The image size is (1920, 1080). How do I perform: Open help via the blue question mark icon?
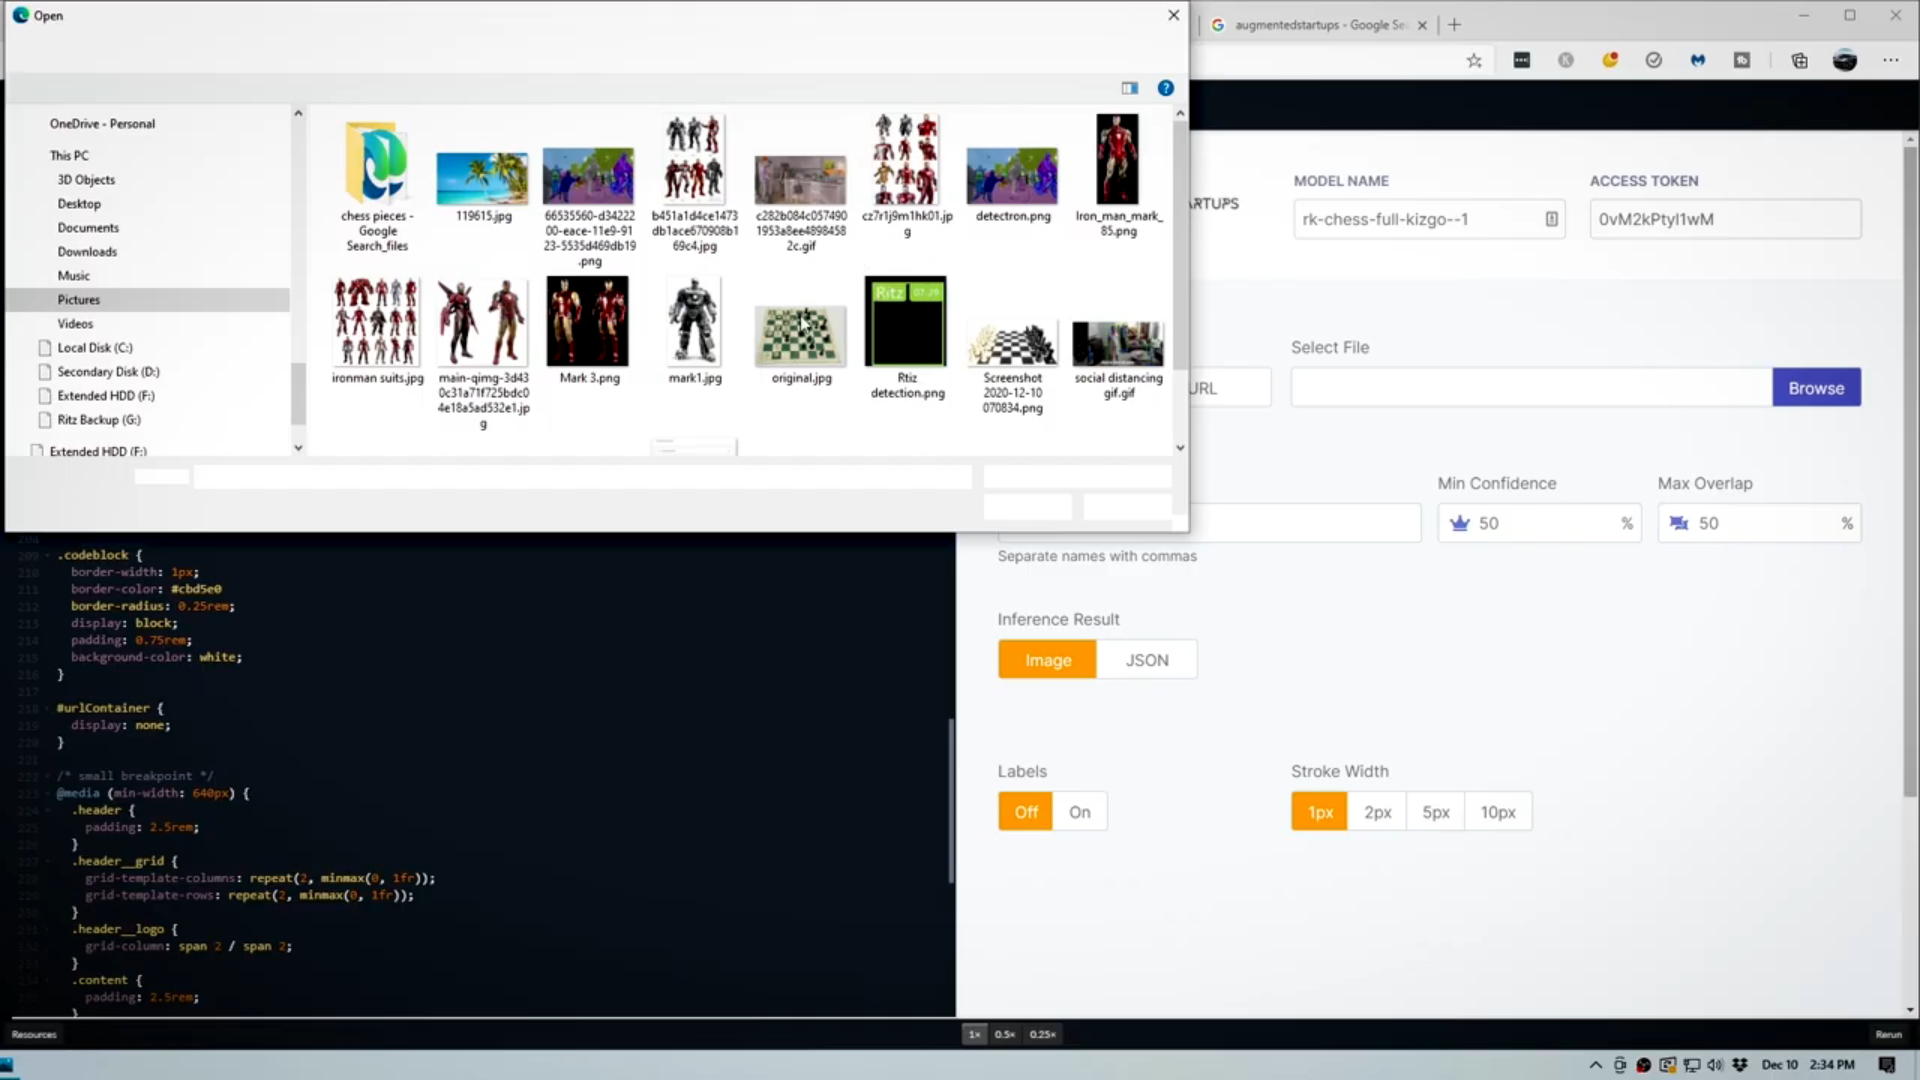pos(1165,88)
